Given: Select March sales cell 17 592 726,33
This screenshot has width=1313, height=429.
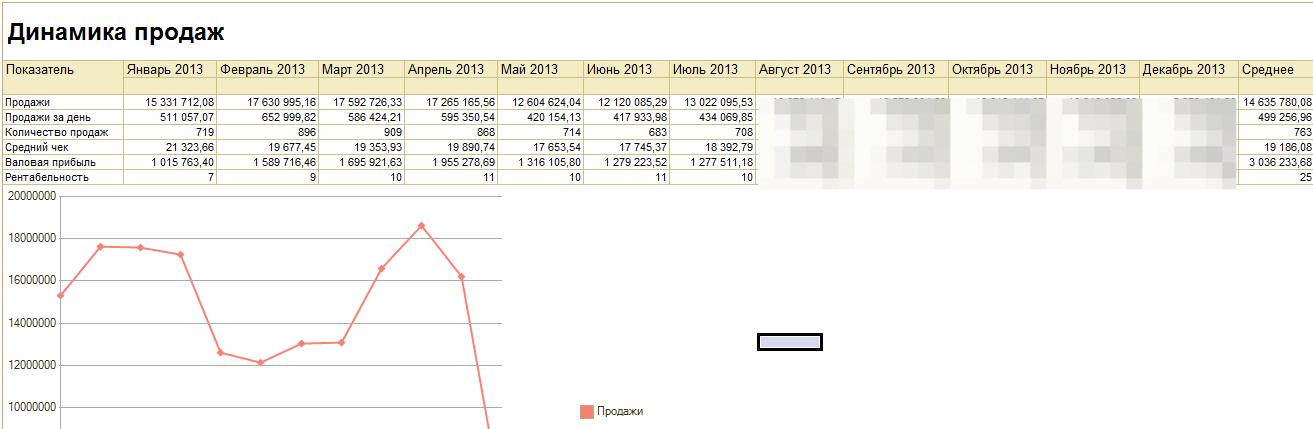Looking at the screenshot, I should (x=362, y=102).
